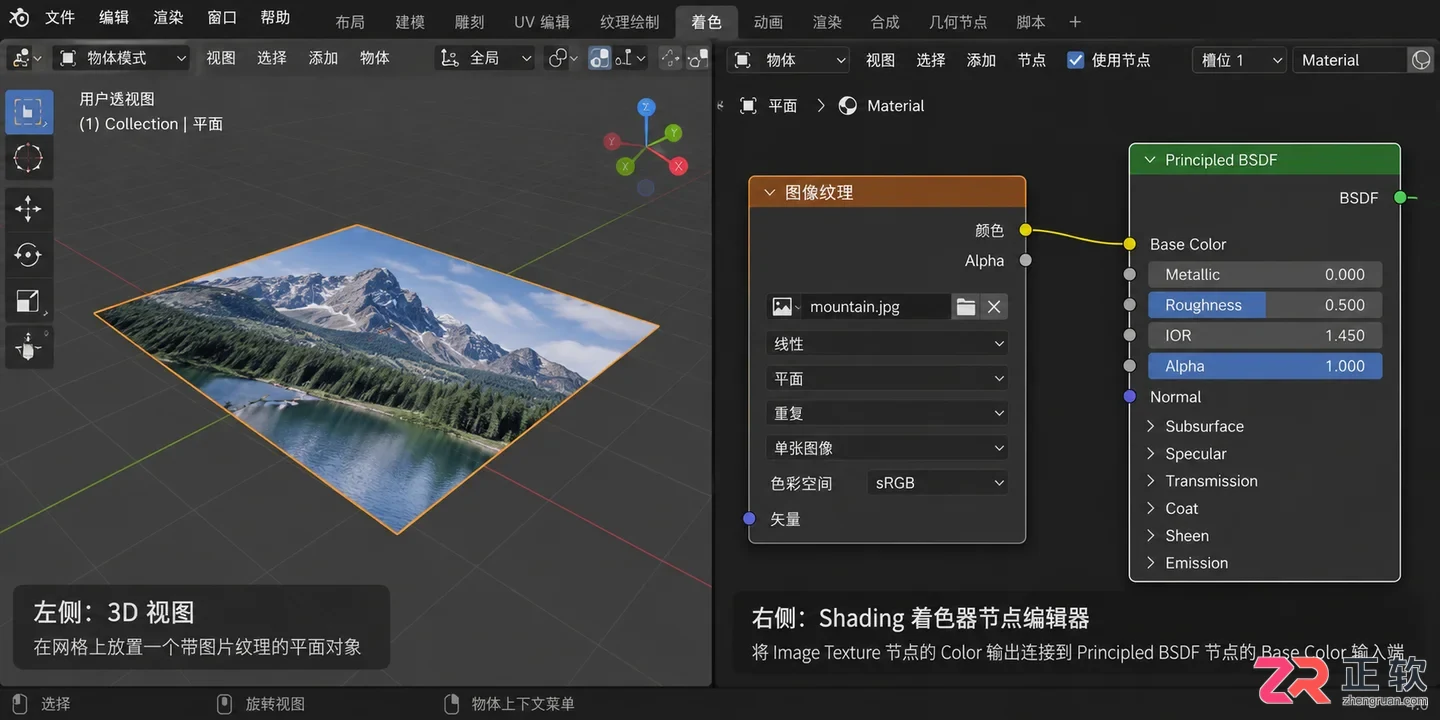The width and height of the screenshot is (1440, 720).
Task: Click the 平面 breadcrumb object icon
Action: click(x=748, y=106)
